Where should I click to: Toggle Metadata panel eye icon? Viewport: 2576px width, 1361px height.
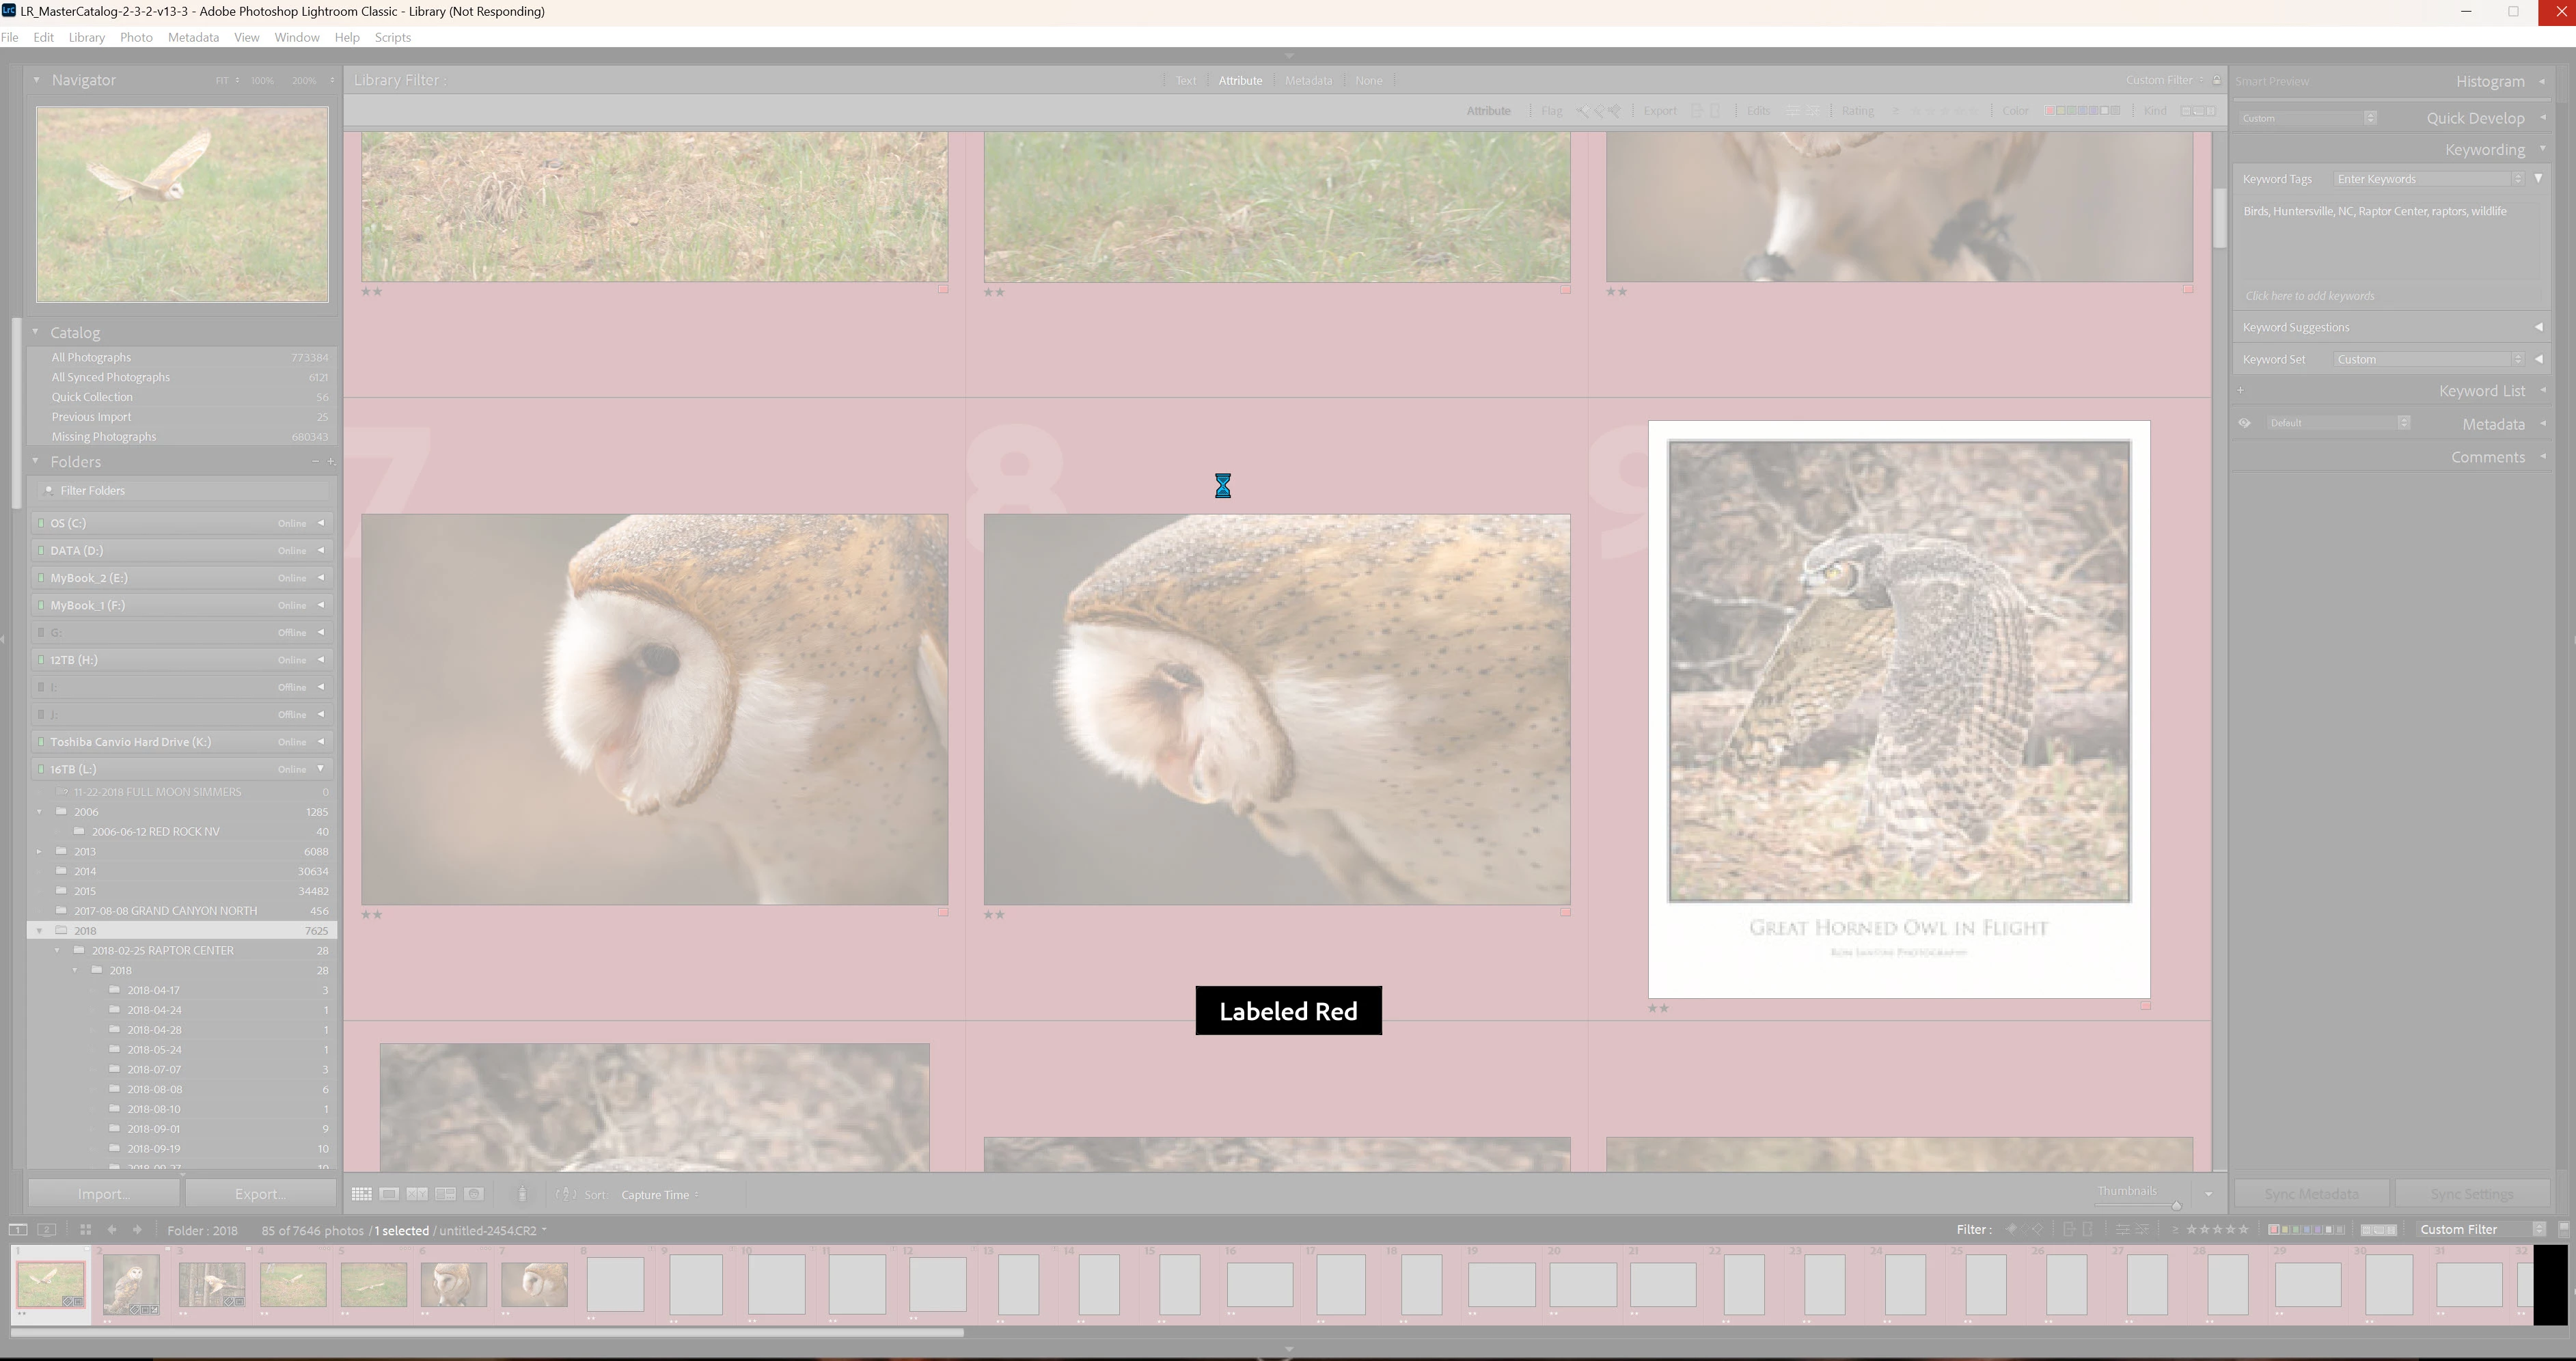tap(2244, 423)
